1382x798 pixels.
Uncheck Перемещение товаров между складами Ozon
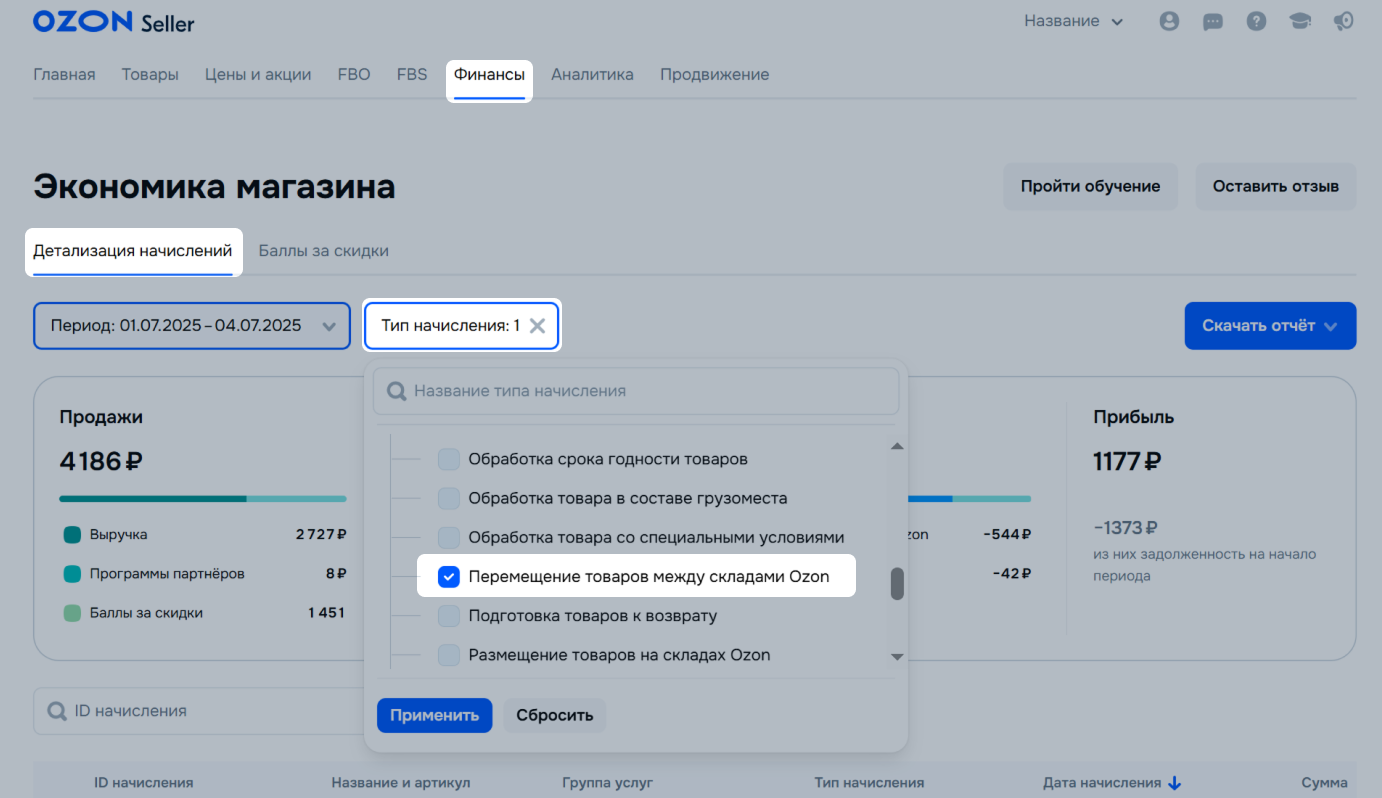click(x=449, y=577)
